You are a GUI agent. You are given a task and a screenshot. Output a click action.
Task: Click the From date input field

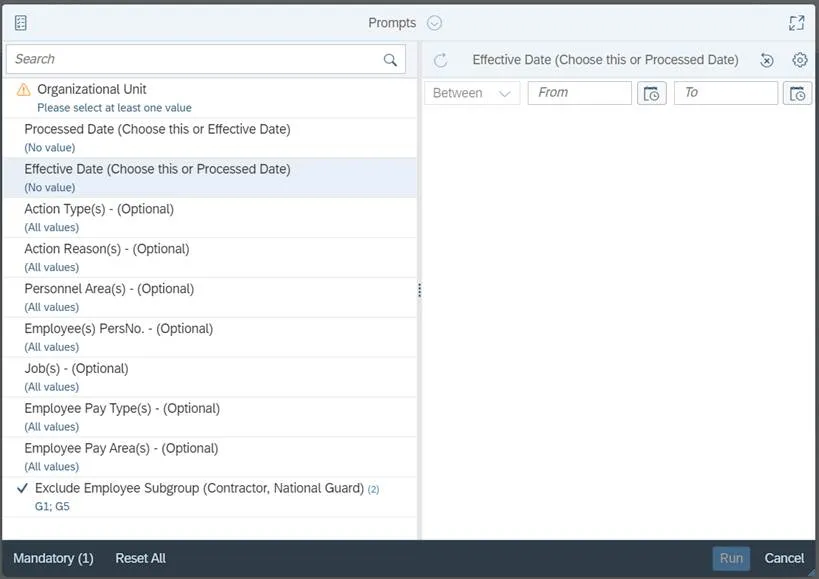(x=579, y=93)
